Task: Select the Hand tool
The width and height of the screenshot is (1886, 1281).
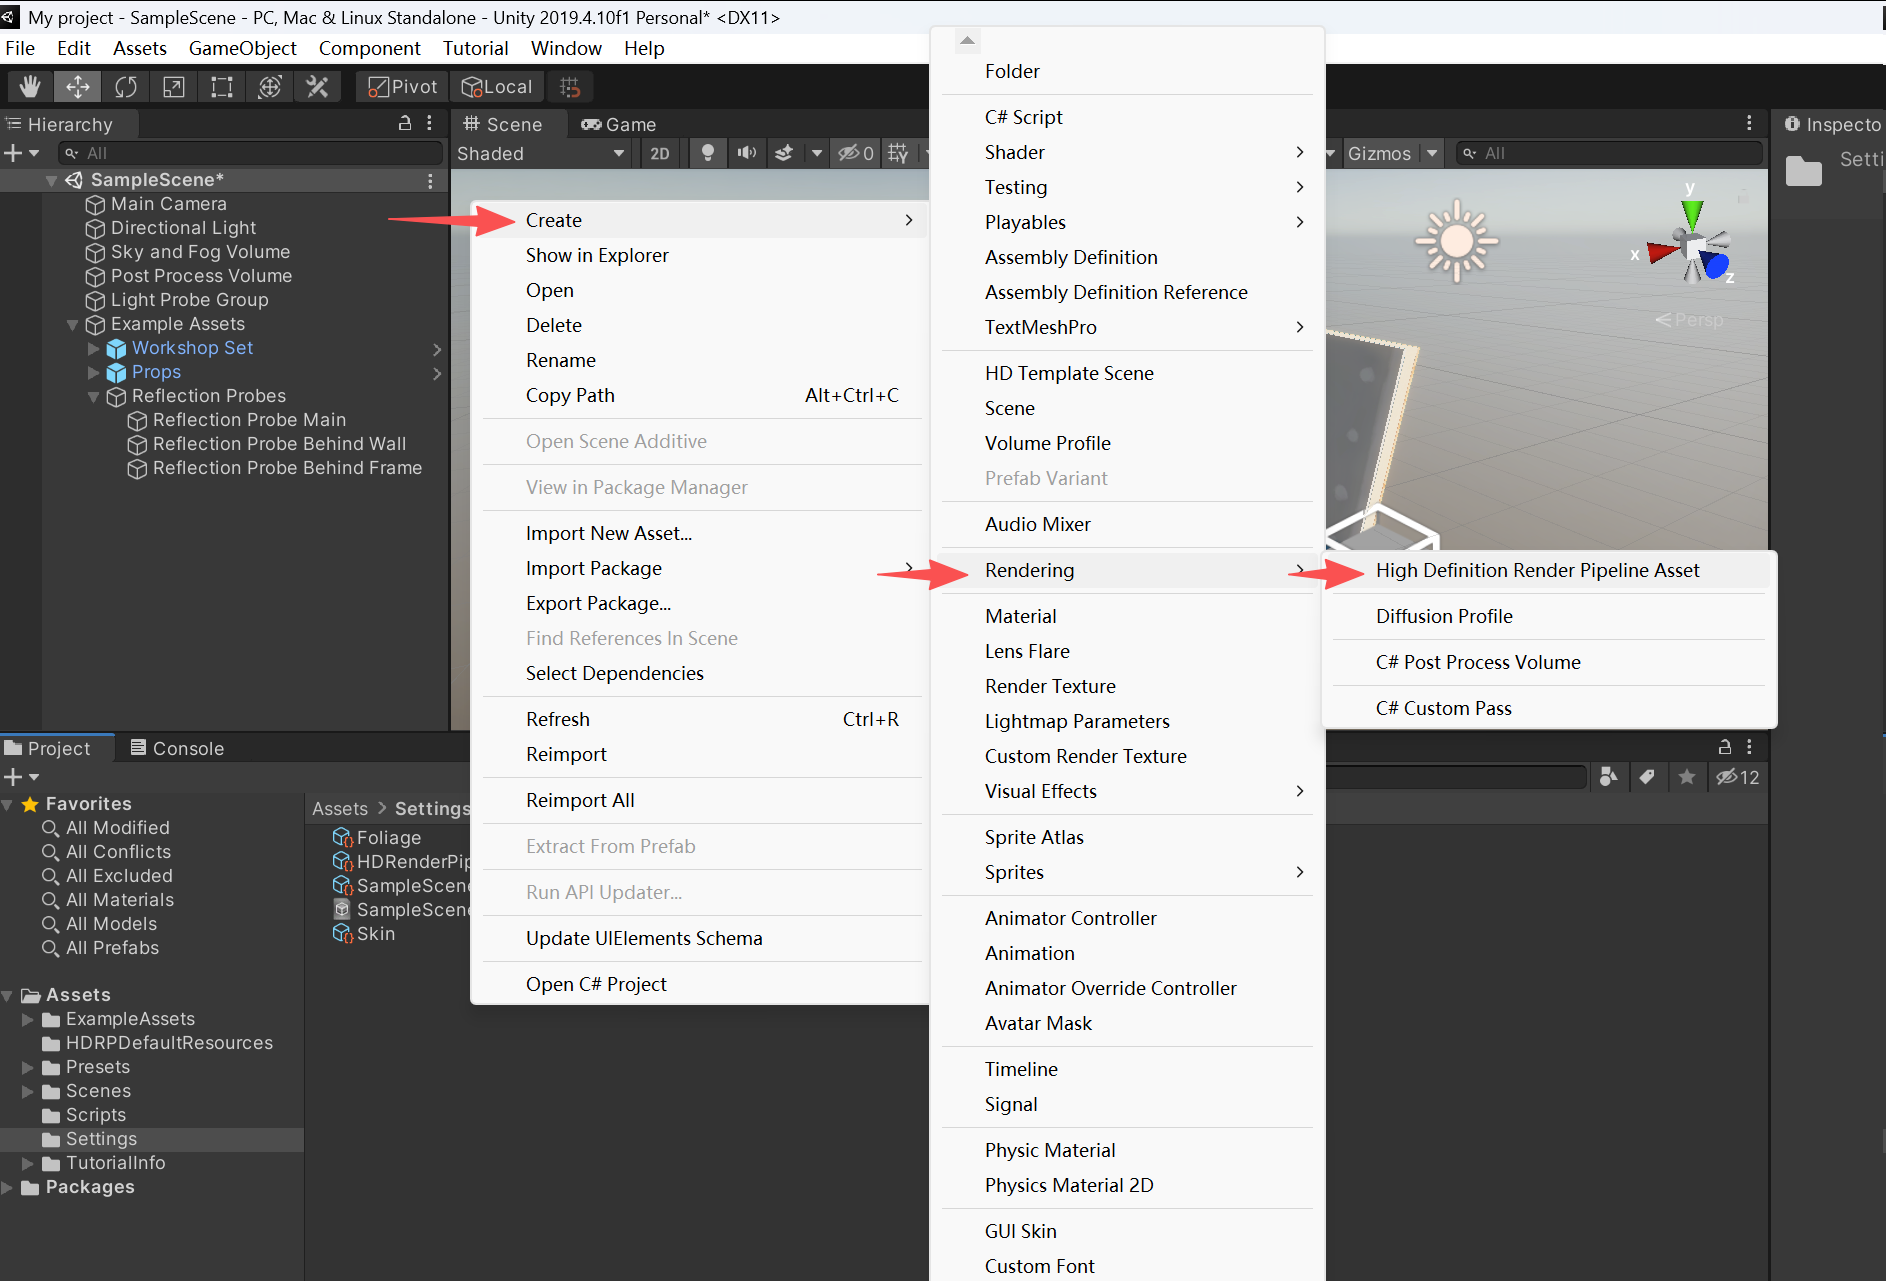Action: pos(30,87)
